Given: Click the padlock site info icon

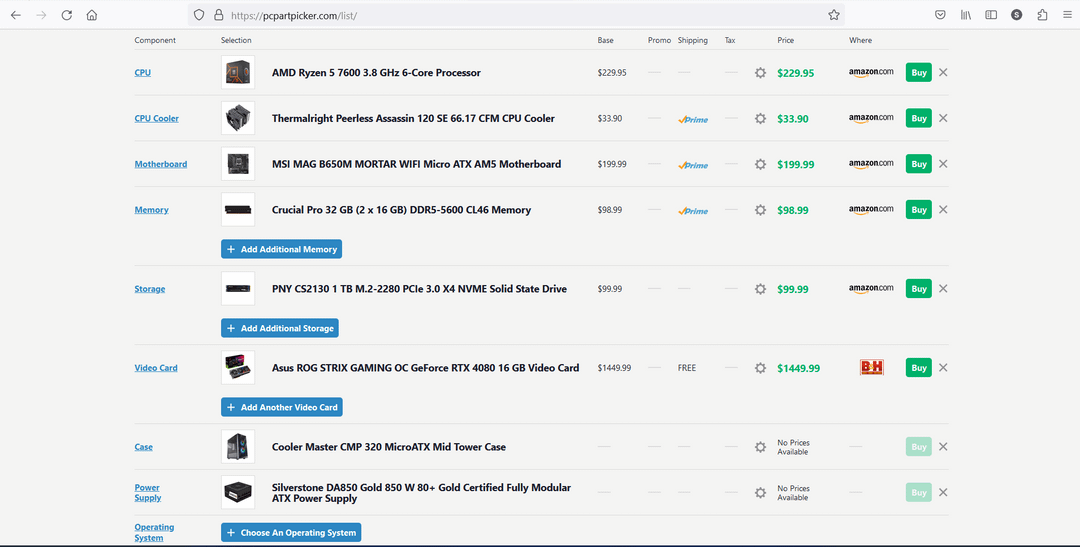Looking at the screenshot, I should click(x=218, y=14).
